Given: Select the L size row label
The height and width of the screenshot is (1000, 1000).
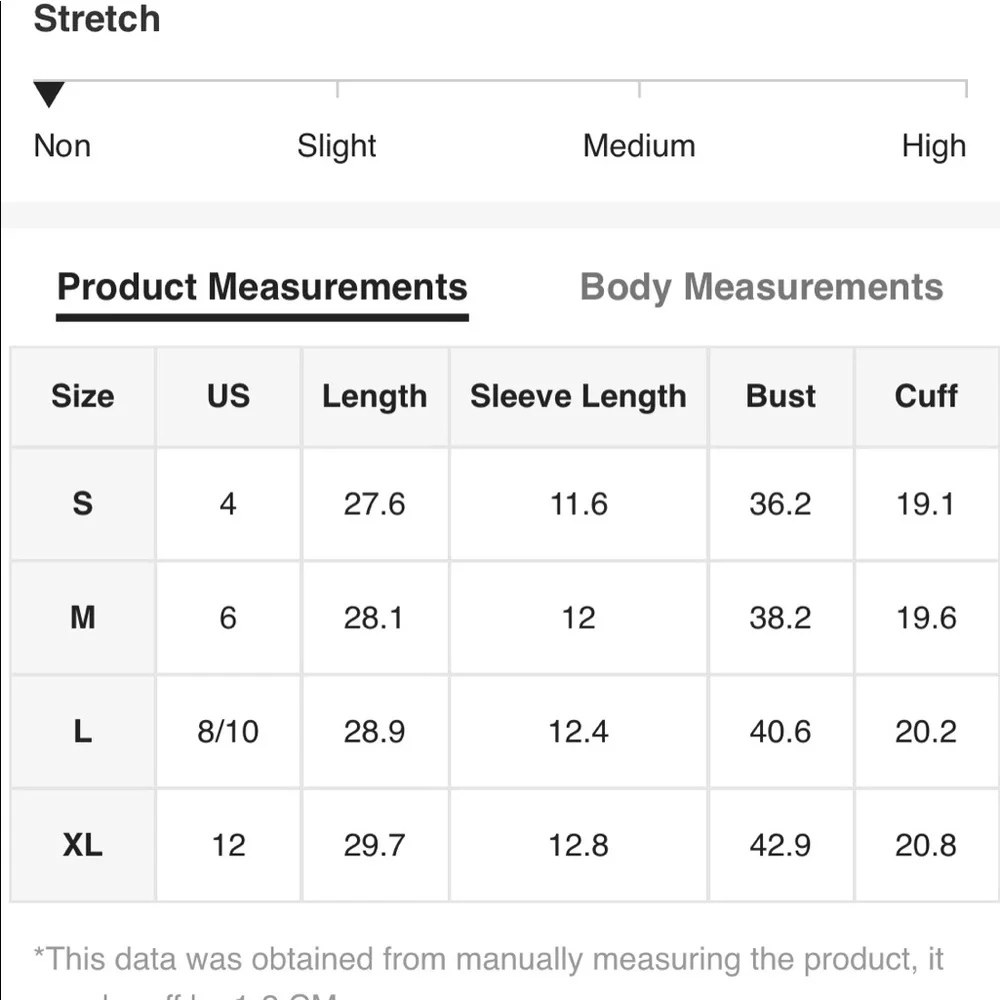Looking at the screenshot, I should (83, 731).
